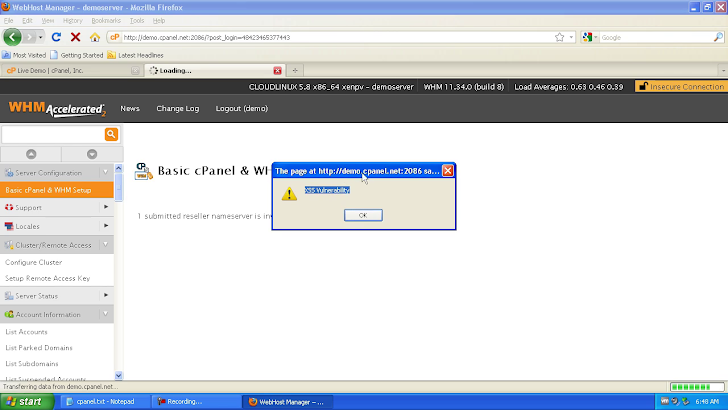Open the Windows Start menu

27,402
